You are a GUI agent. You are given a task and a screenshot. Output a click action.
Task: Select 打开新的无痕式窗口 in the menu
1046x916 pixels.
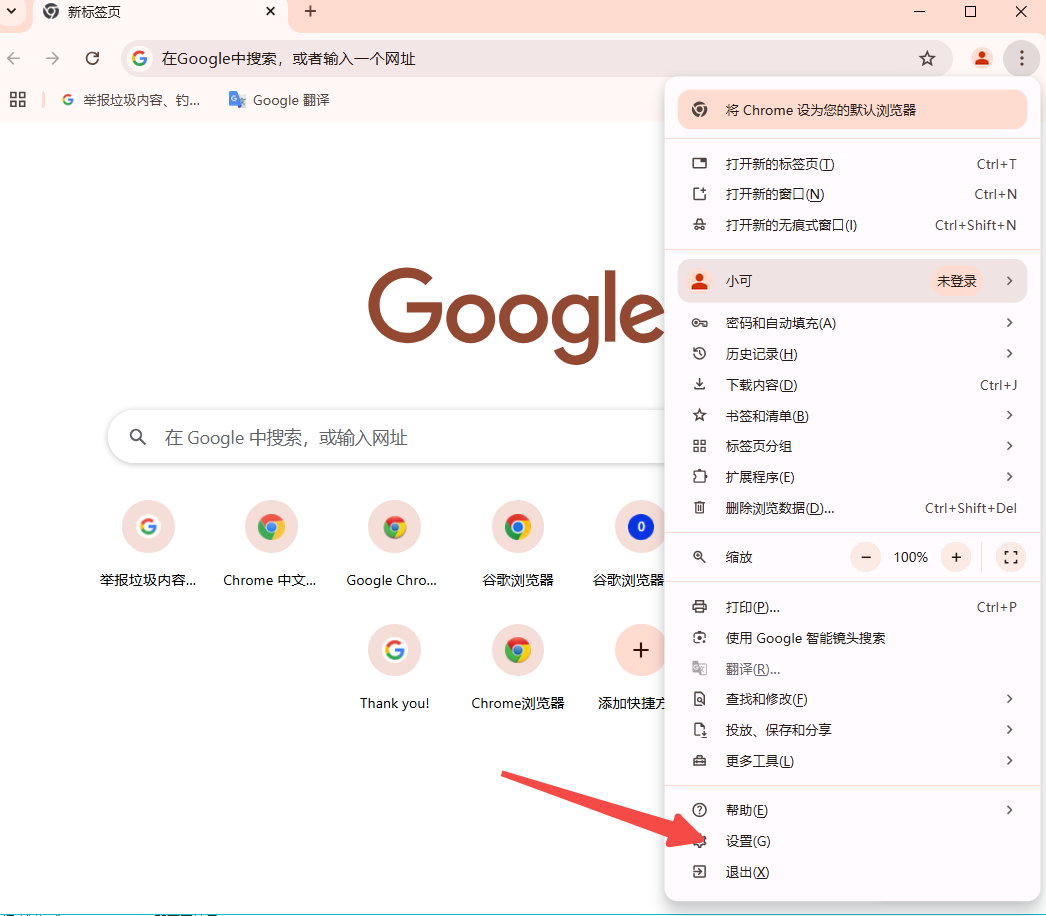(790, 225)
